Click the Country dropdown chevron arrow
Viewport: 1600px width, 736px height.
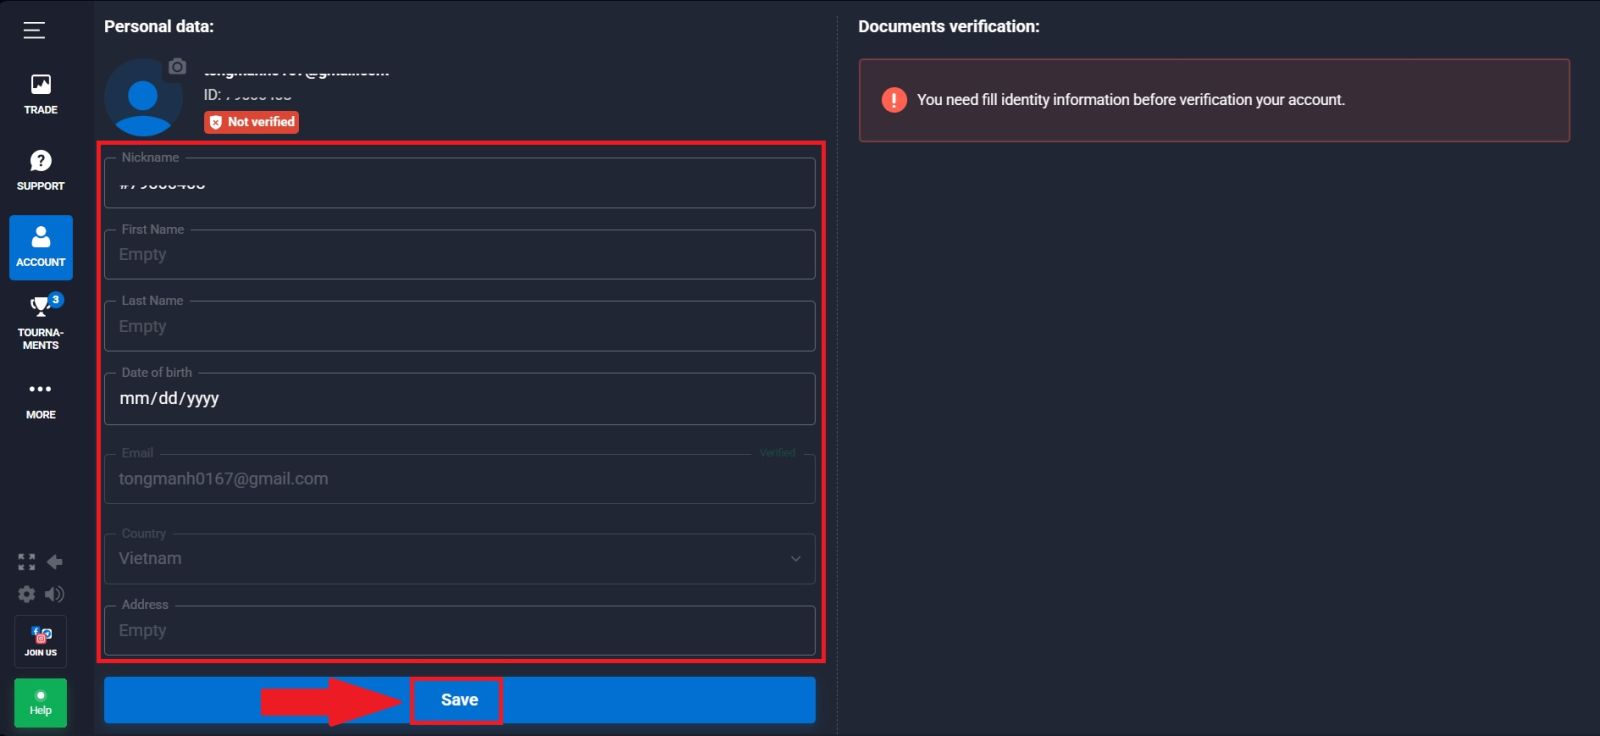(796, 559)
